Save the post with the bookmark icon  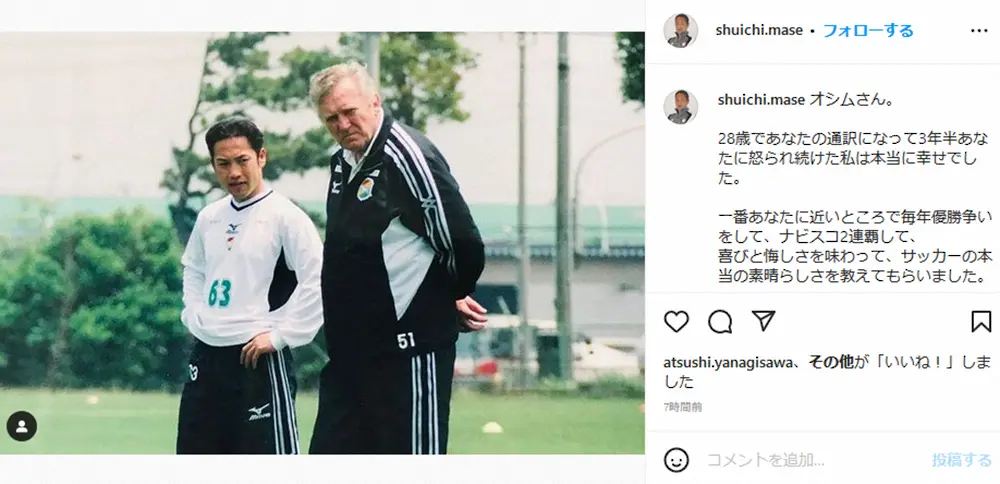(981, 321)
